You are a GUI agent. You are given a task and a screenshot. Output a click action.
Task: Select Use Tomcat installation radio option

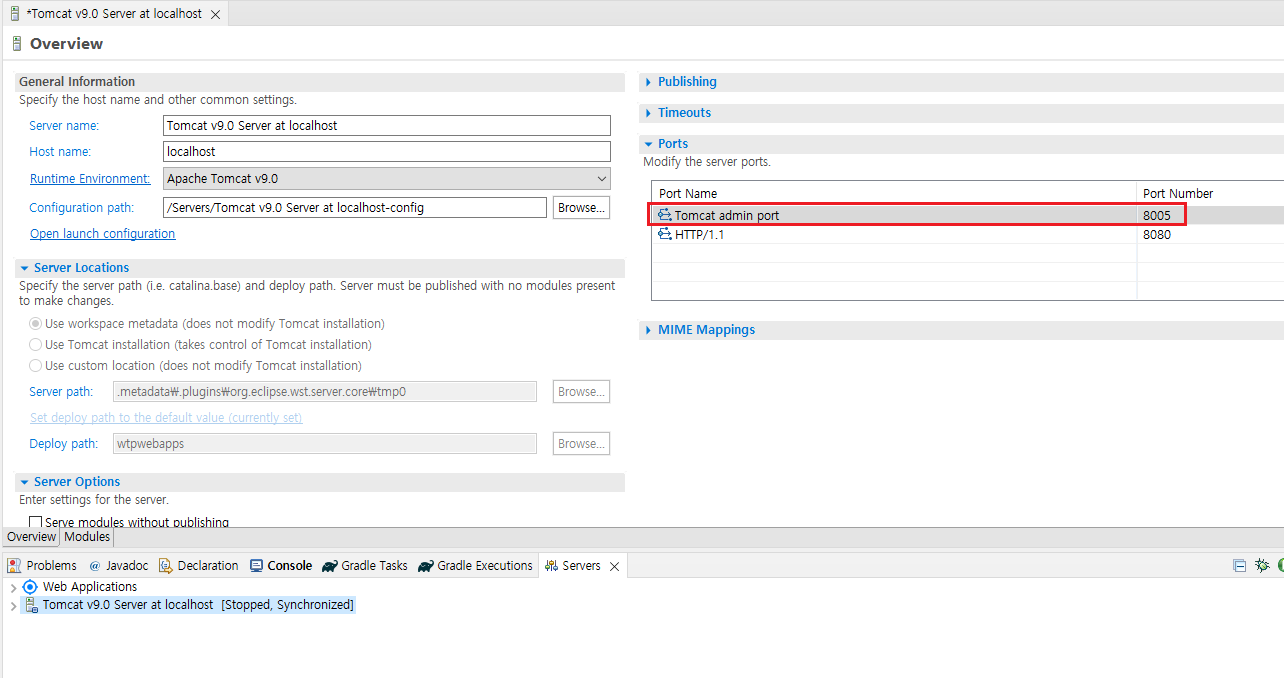[36, 345]
